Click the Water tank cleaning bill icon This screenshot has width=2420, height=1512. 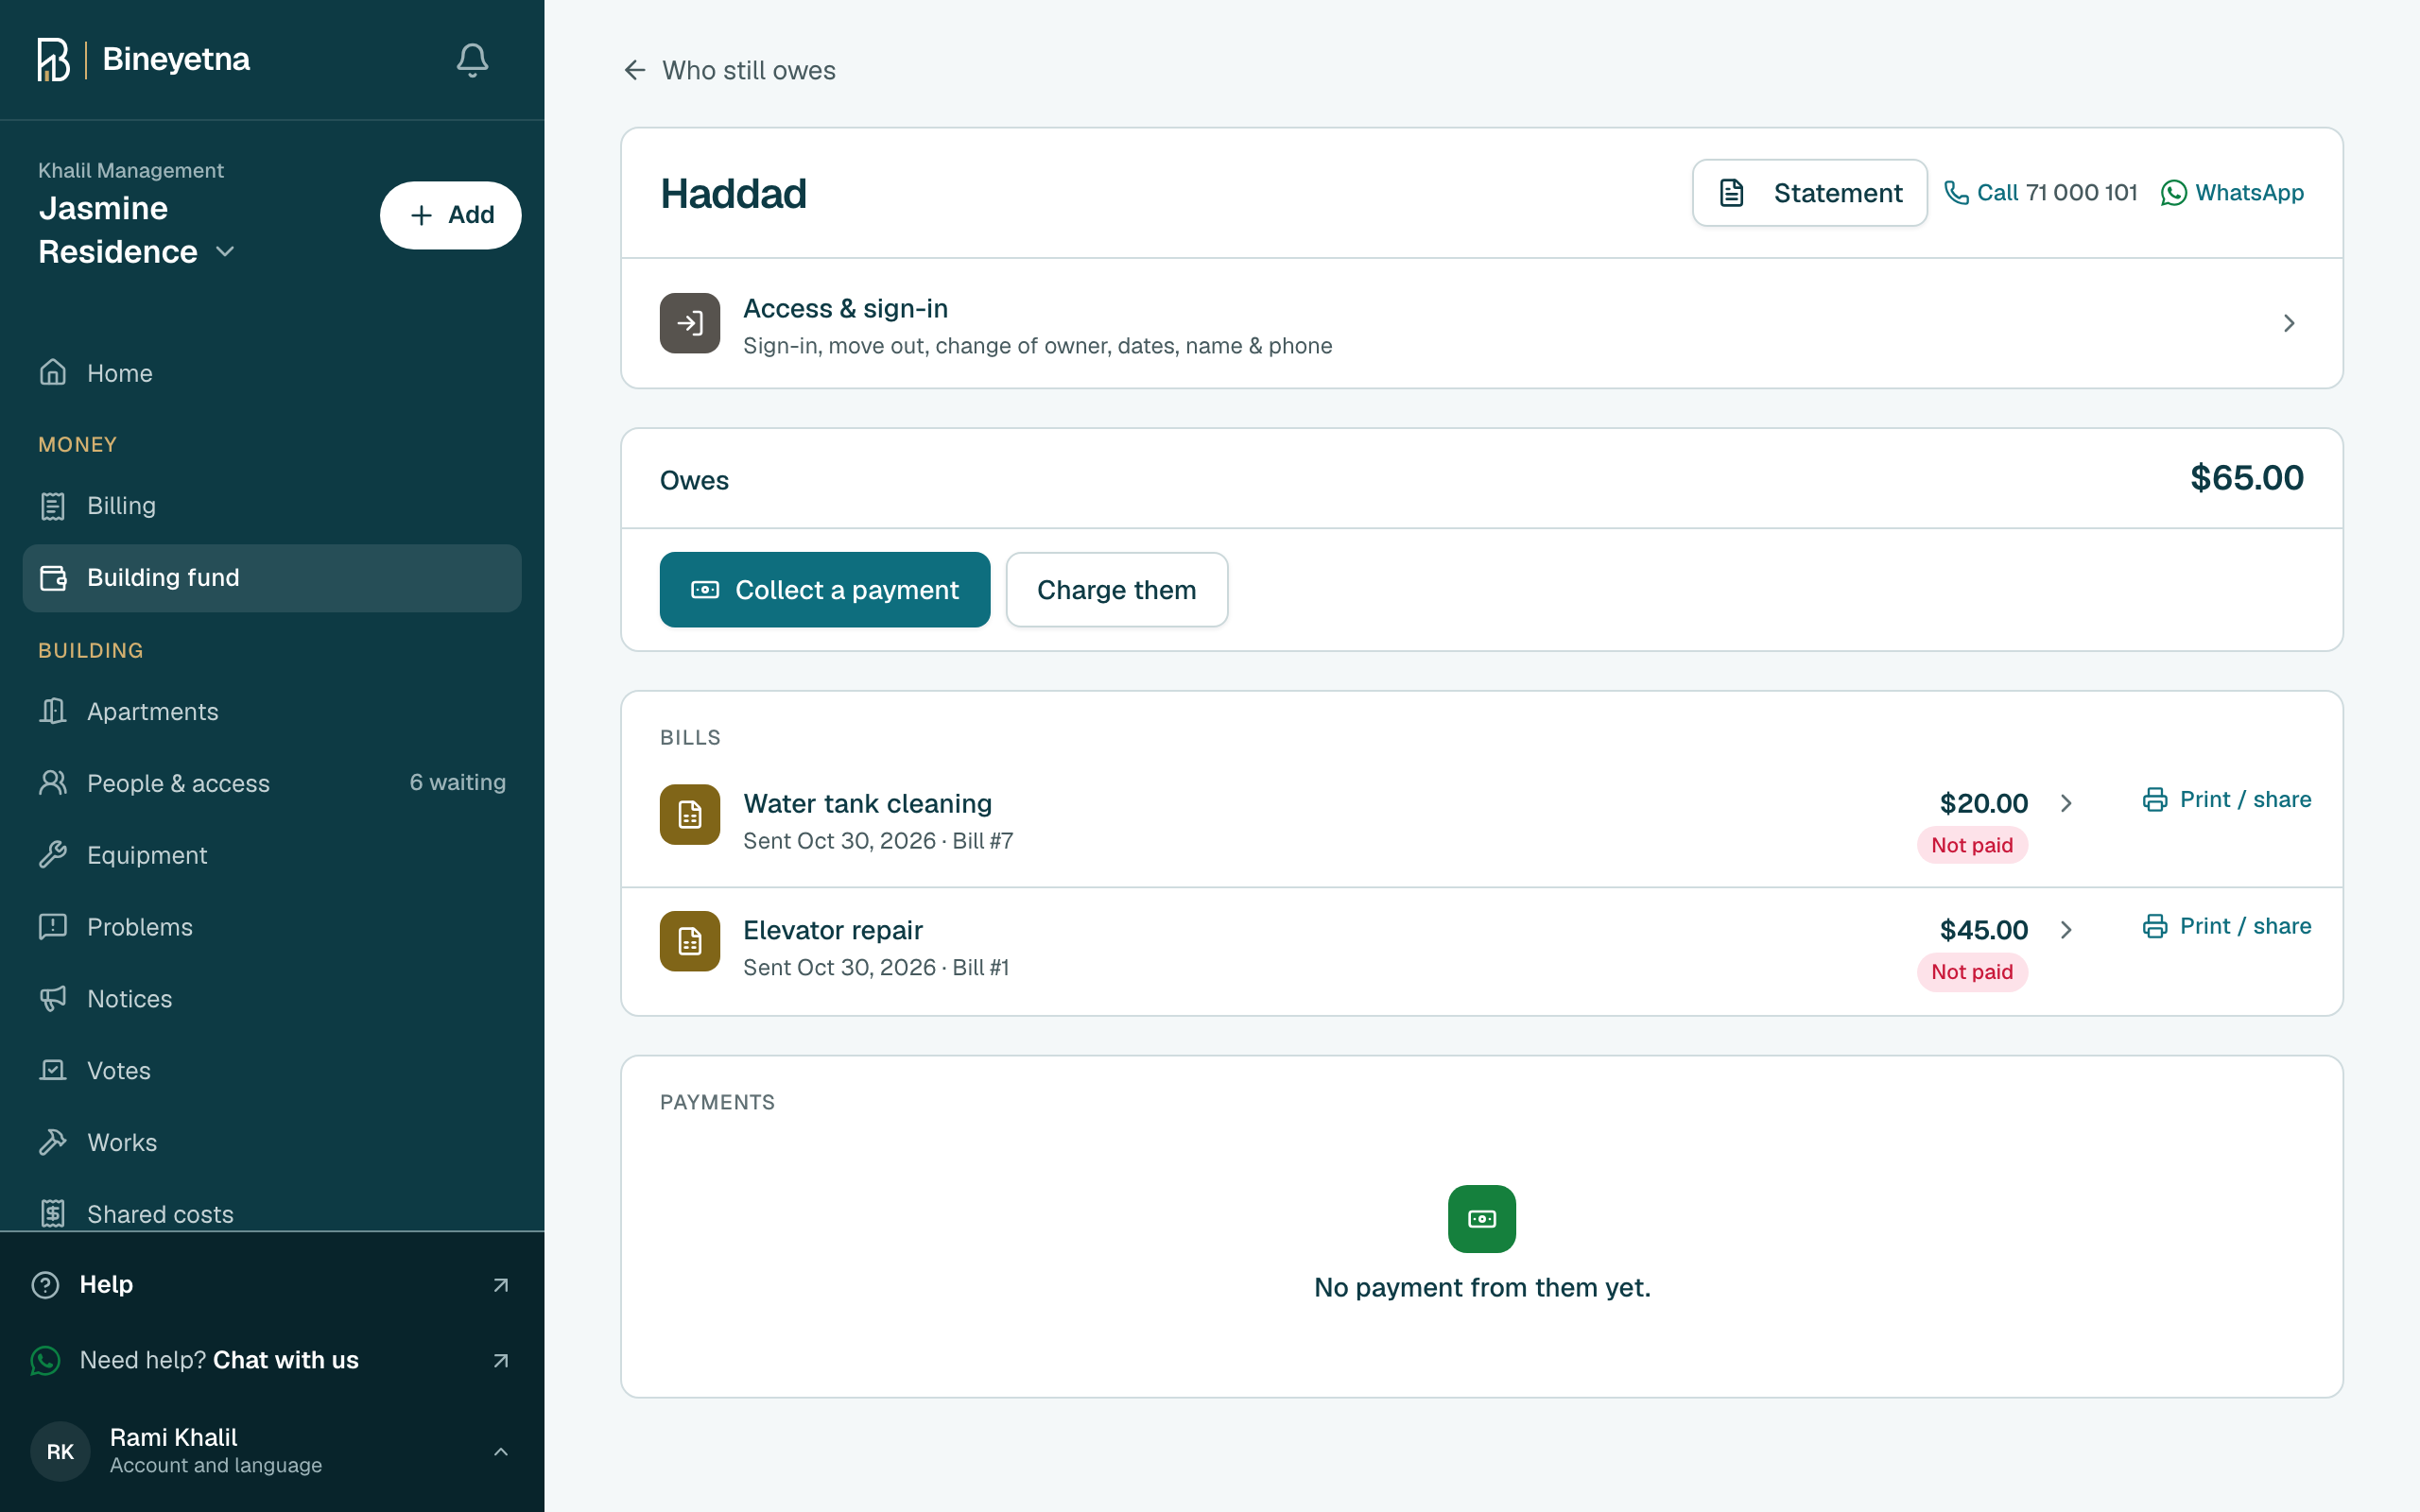point(690,815)
